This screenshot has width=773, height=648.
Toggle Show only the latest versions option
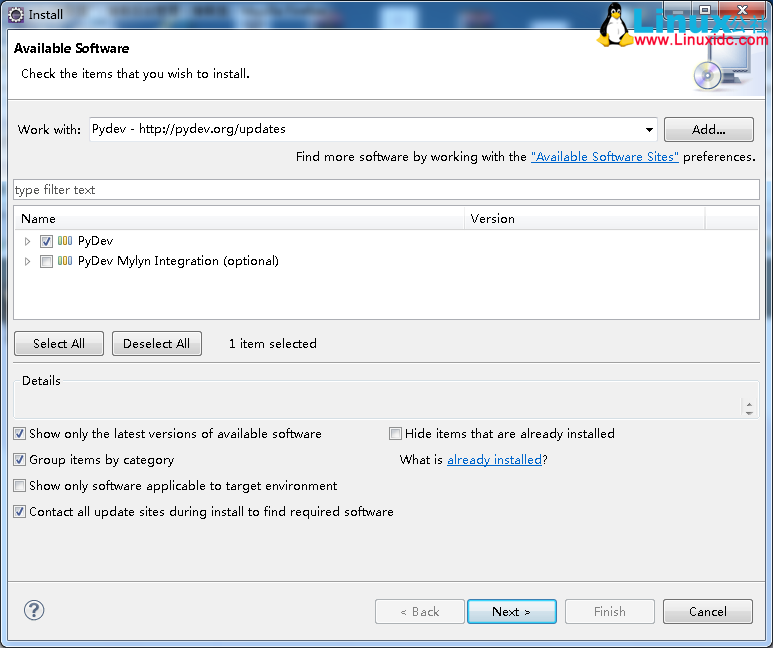click(x=20, y=434)
